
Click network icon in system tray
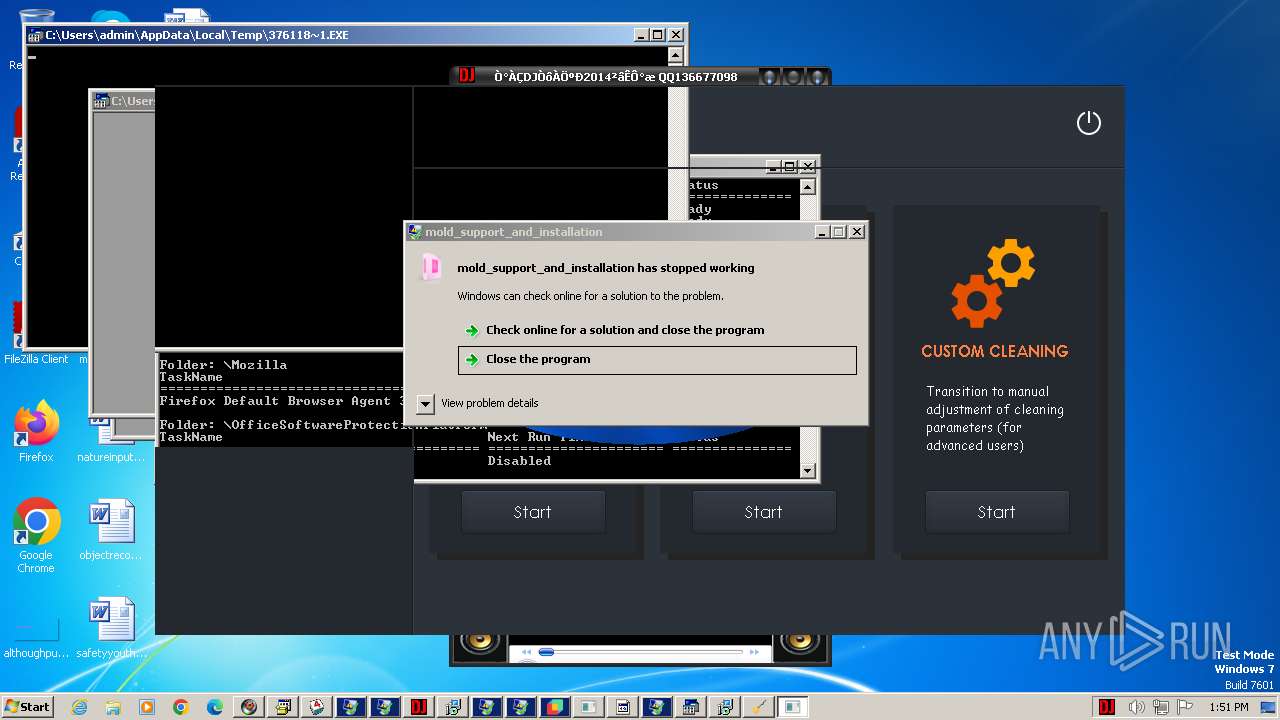point(1161,707)
